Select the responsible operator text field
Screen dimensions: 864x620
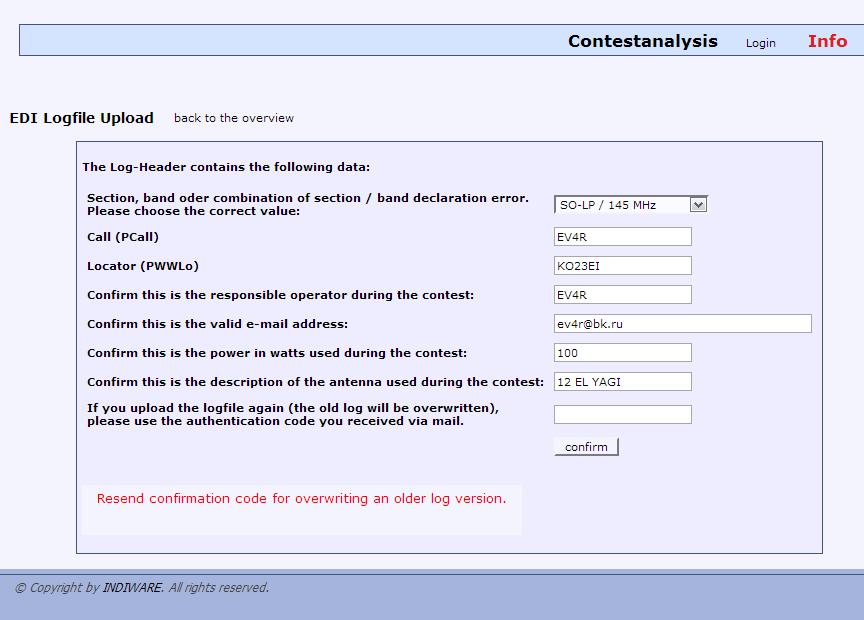point(622,295)
